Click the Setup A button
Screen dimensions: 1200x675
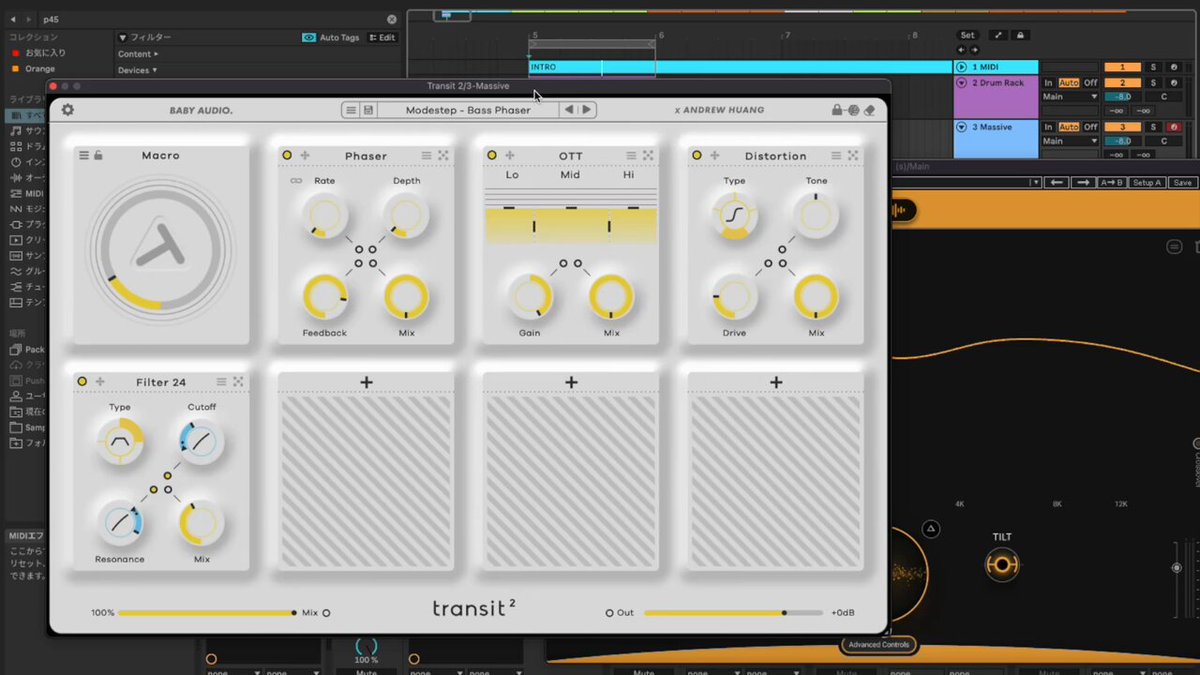pos(1147,182)
